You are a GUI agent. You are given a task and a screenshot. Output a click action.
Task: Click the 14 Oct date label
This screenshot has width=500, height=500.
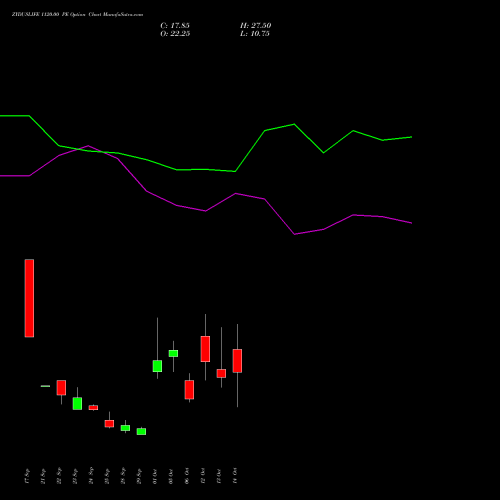coord(235,476)
